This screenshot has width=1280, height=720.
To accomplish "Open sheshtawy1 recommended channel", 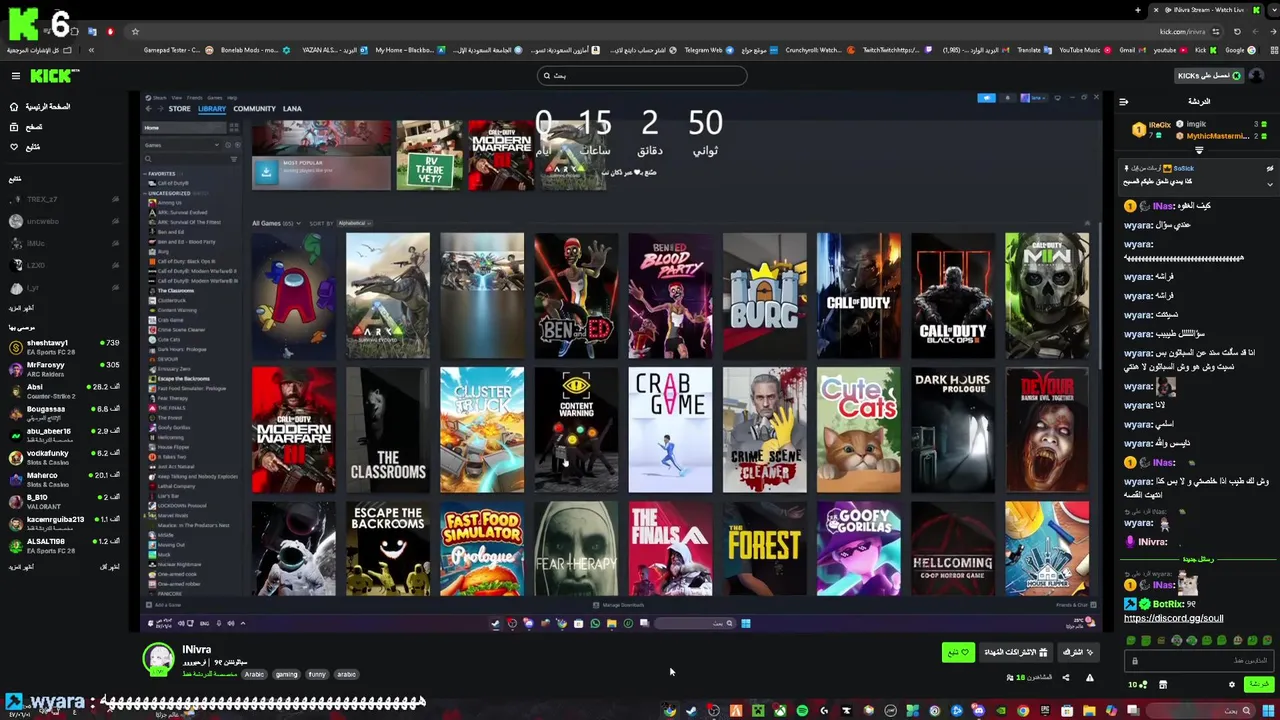I will (x=64, y=347).
